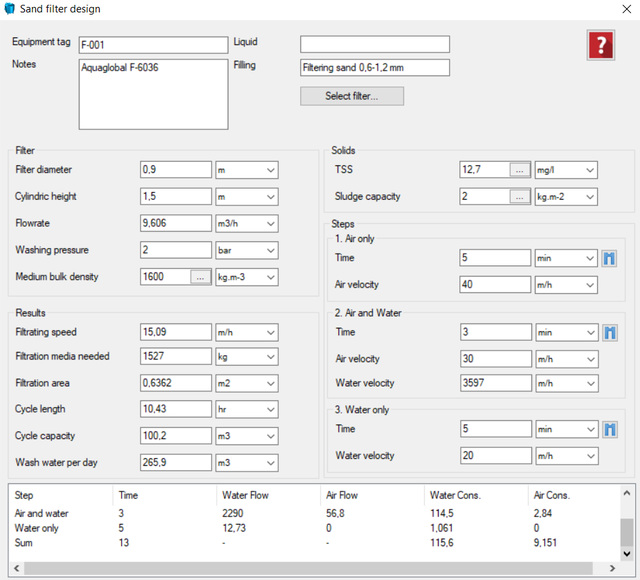640x580 pixels.
Task: Click the Sludge capacity ellipsis button
Action: [518, 197]
